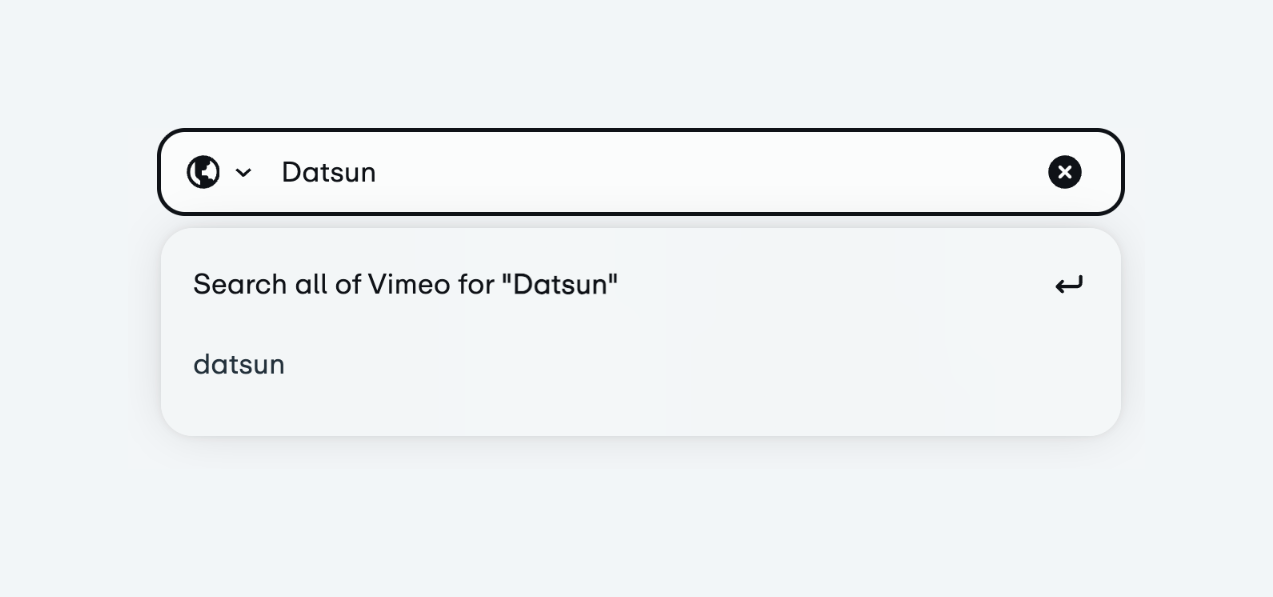
Task: Click the return key symbol in suggestions
Action: click(x=1068, y=285)
